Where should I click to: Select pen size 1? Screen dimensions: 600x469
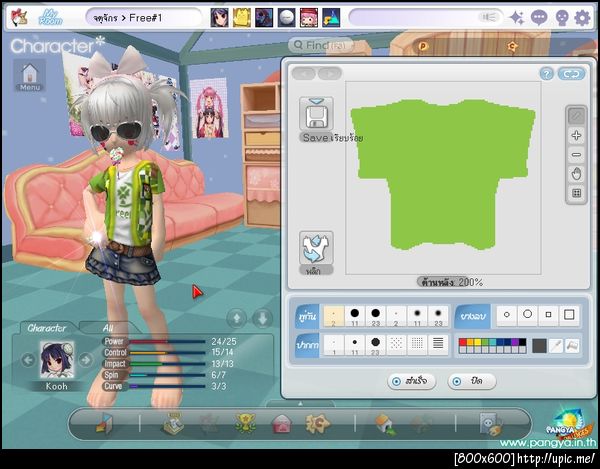point(334,345)
